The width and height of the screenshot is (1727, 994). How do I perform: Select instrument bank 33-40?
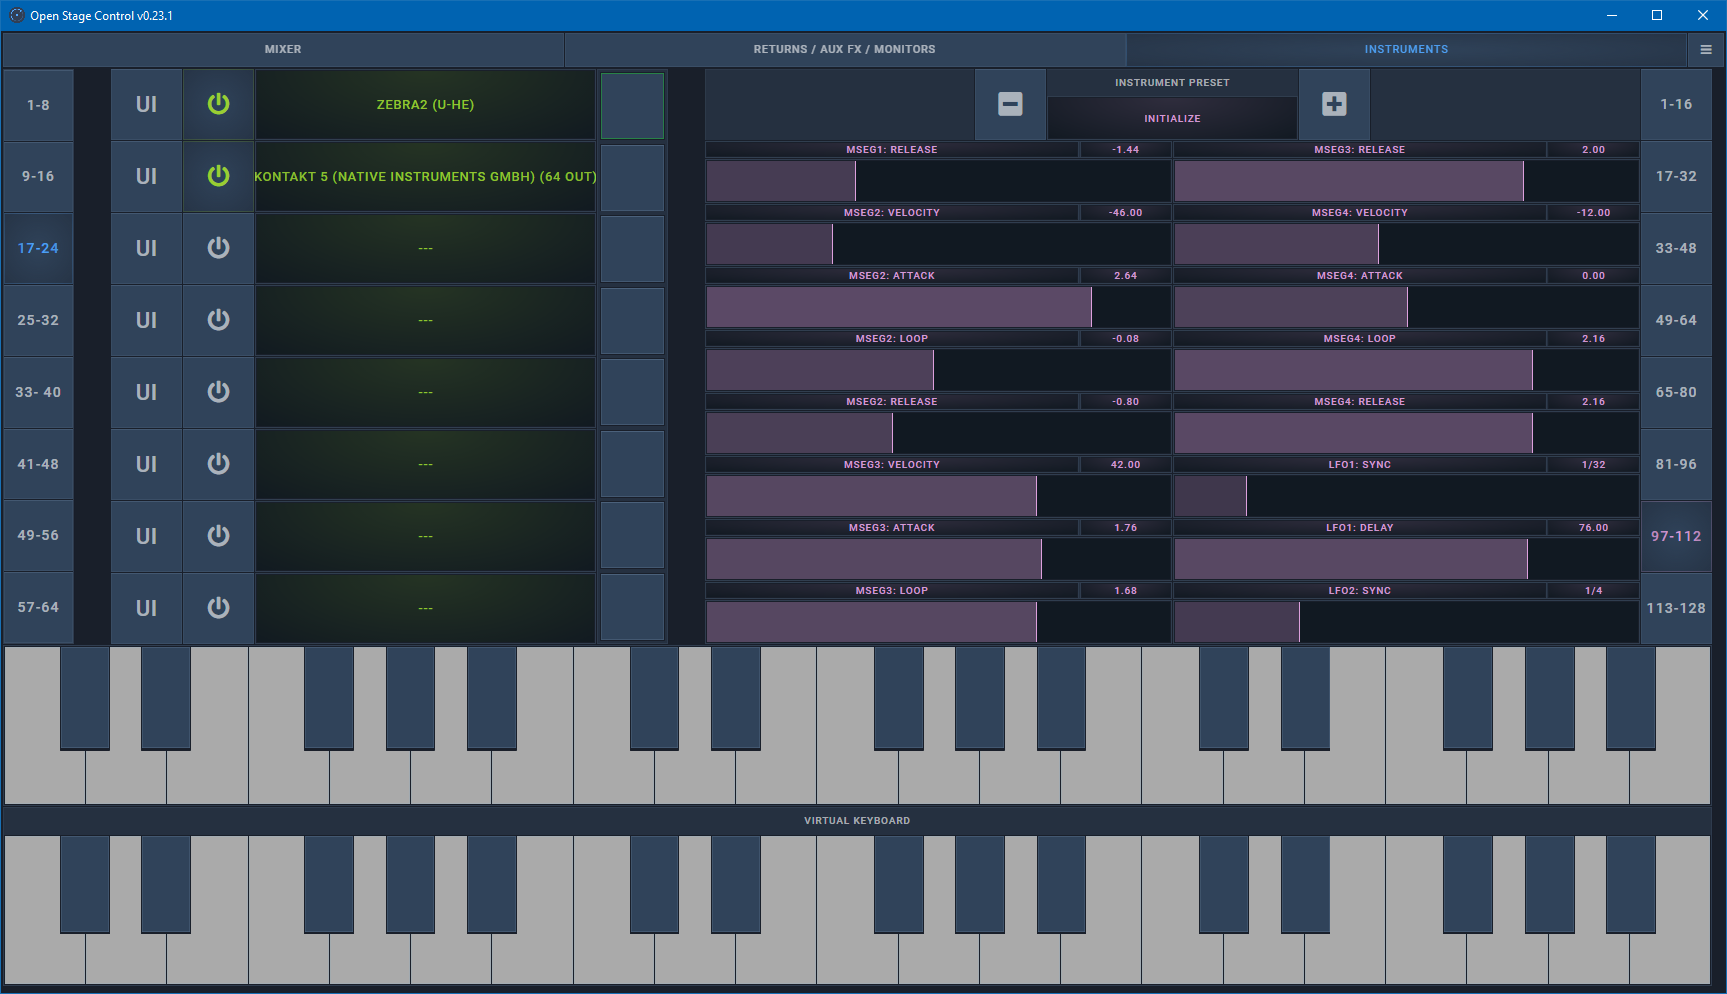[x=38, y=392]
